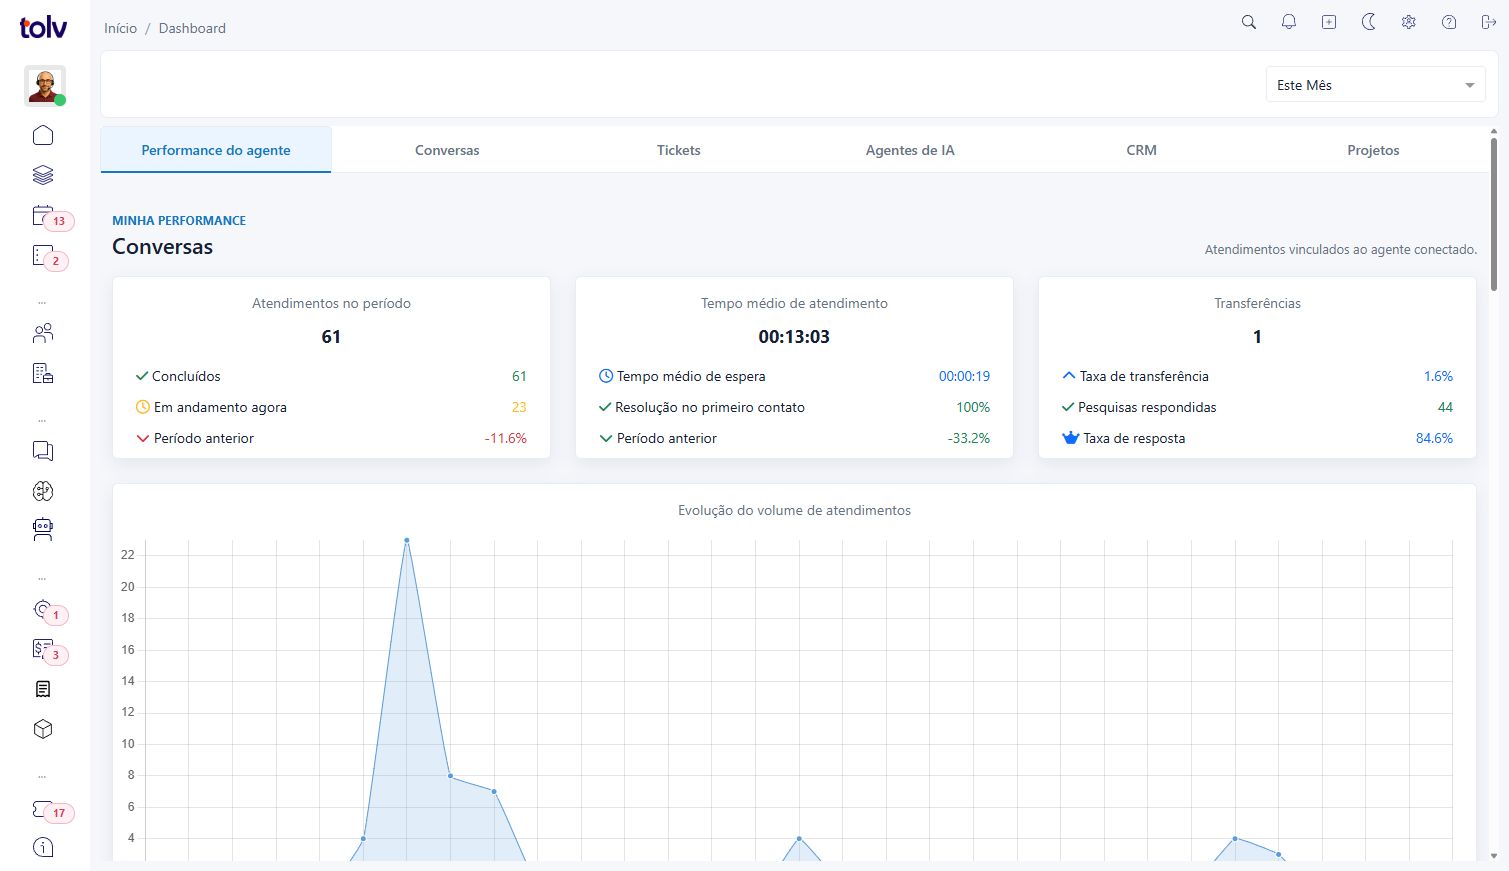Image resolution: width=1509 pixels, height=871 pixels.
Task: Open the help question mark icon
Action: coord(1449,22)
